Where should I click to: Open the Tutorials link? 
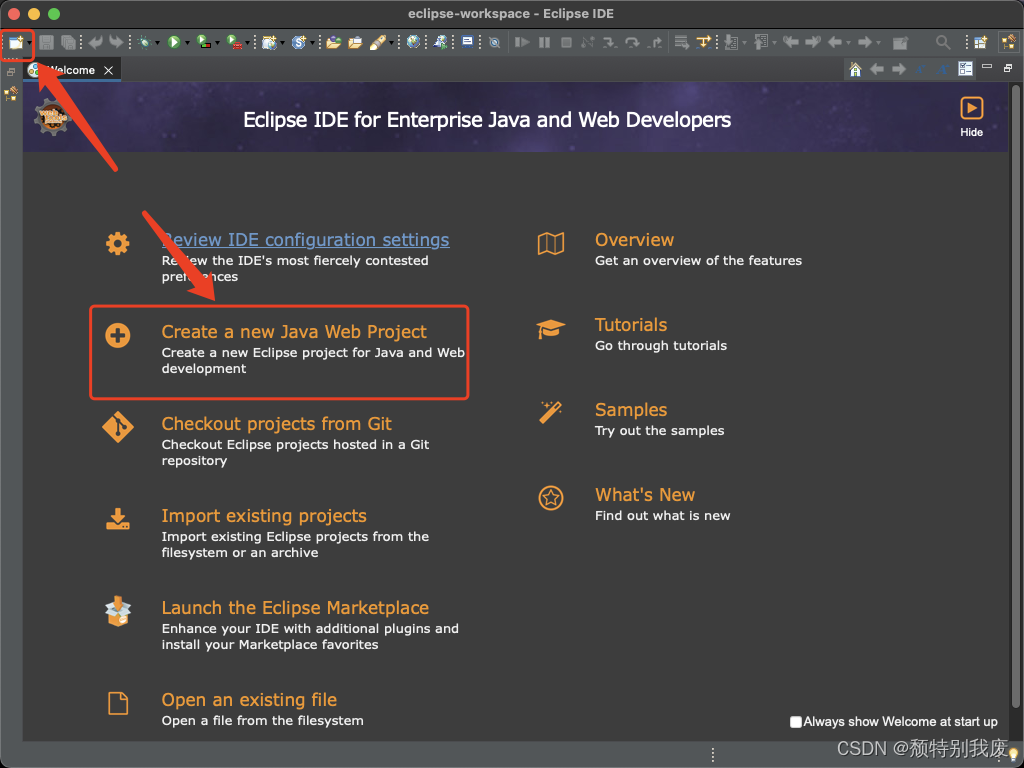pyautogui.click(x=631, y=325)
